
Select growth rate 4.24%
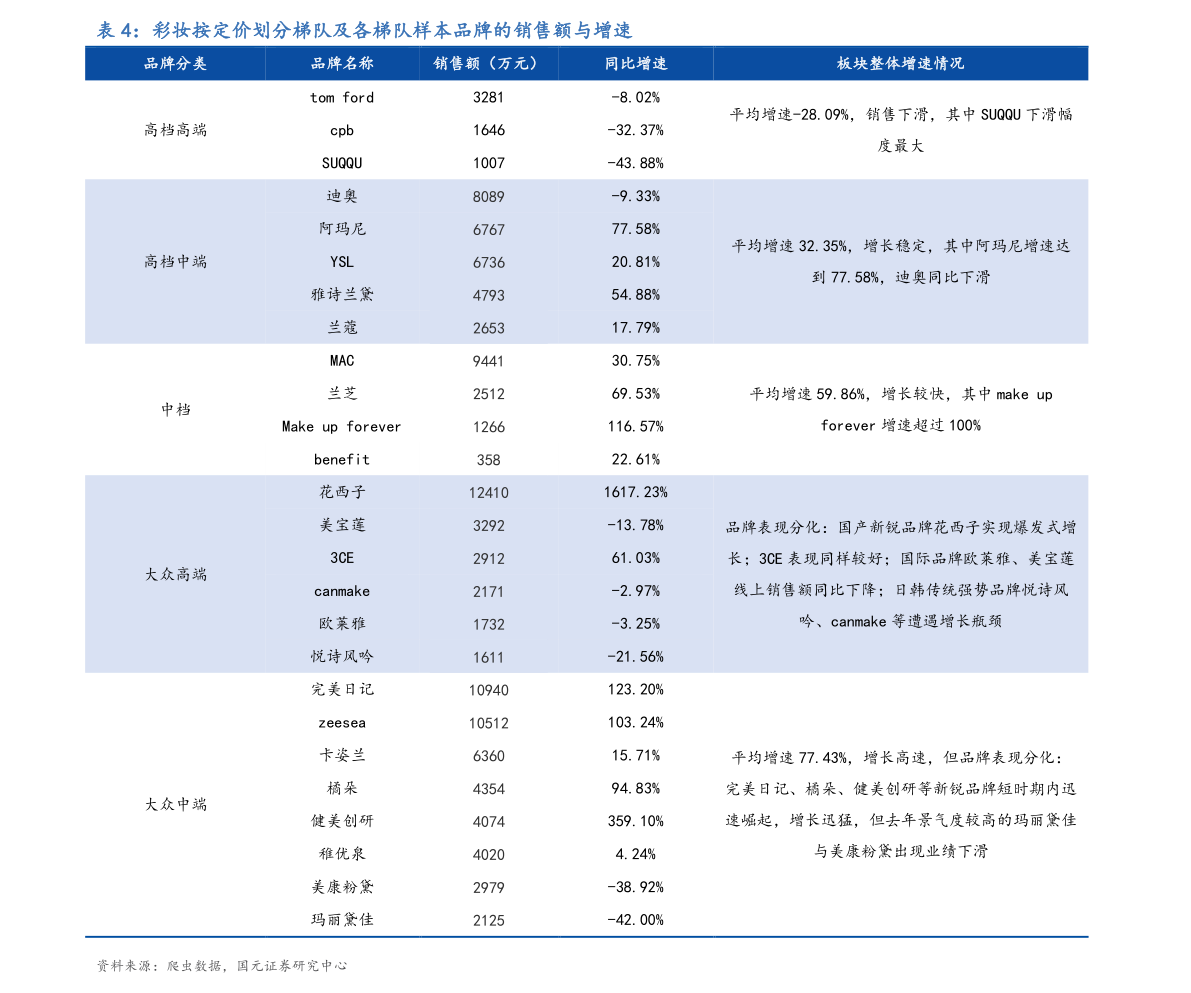pos(636,854)
